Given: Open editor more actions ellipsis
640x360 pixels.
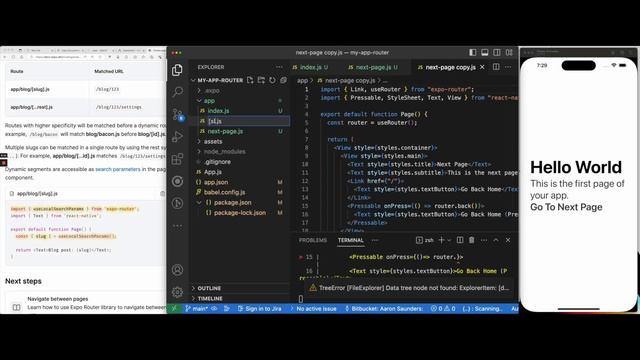Looking at the screenshot, I should (508, 67).
